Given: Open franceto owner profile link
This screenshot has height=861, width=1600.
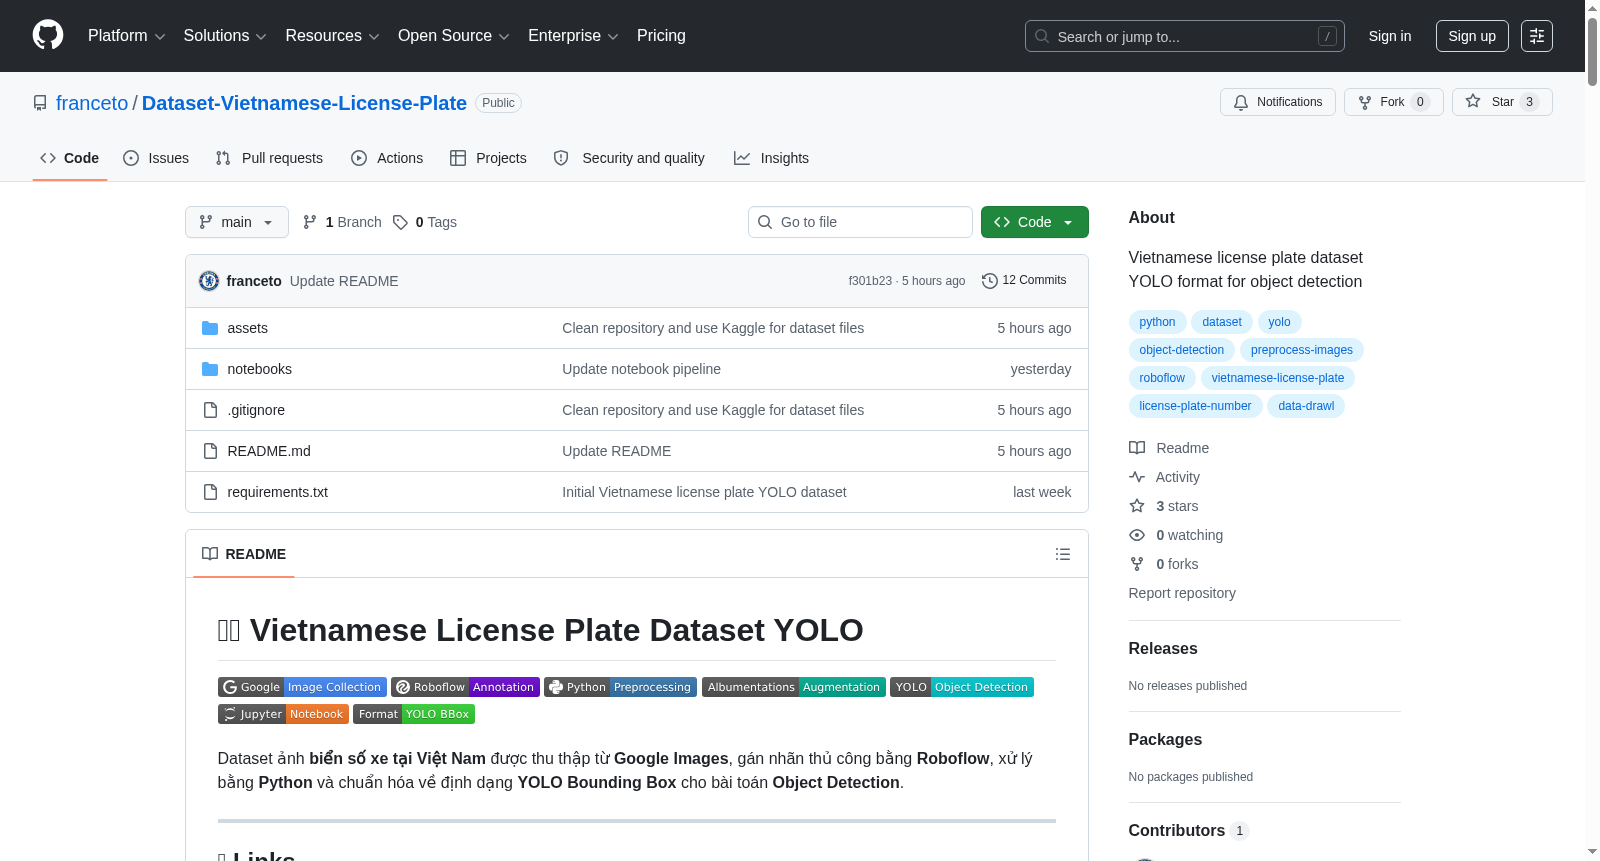Looking at the screenshot, I should [92, 103].
